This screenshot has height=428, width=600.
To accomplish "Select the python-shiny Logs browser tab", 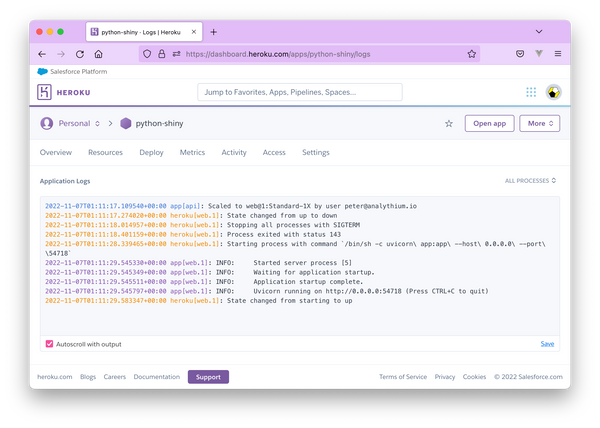I will point(144,32).
